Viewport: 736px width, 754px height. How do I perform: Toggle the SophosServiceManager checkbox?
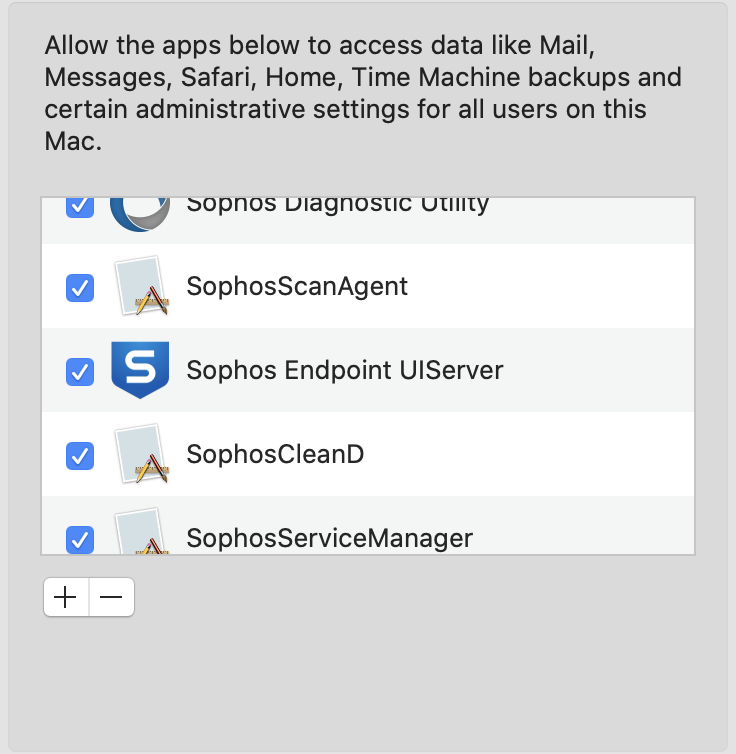point(80,540)
